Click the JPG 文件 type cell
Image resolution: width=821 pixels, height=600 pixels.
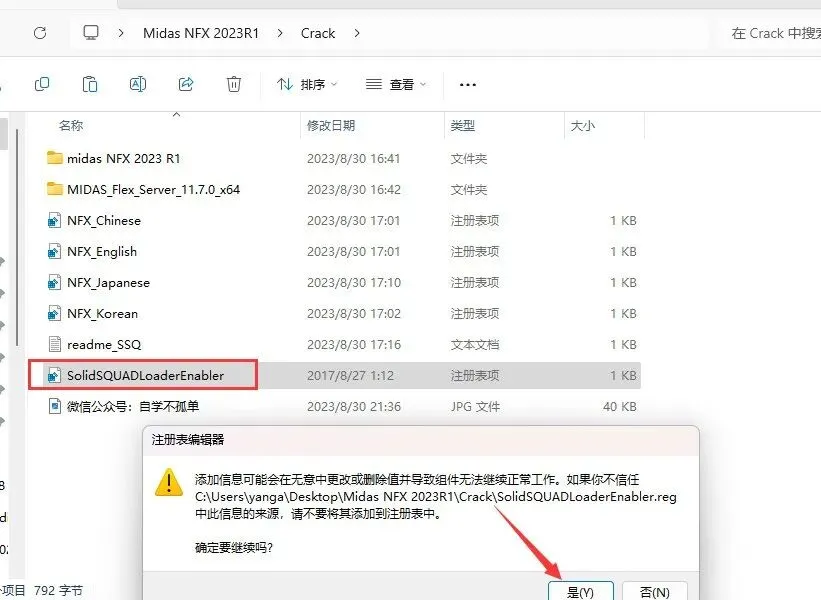click(475, 406)
